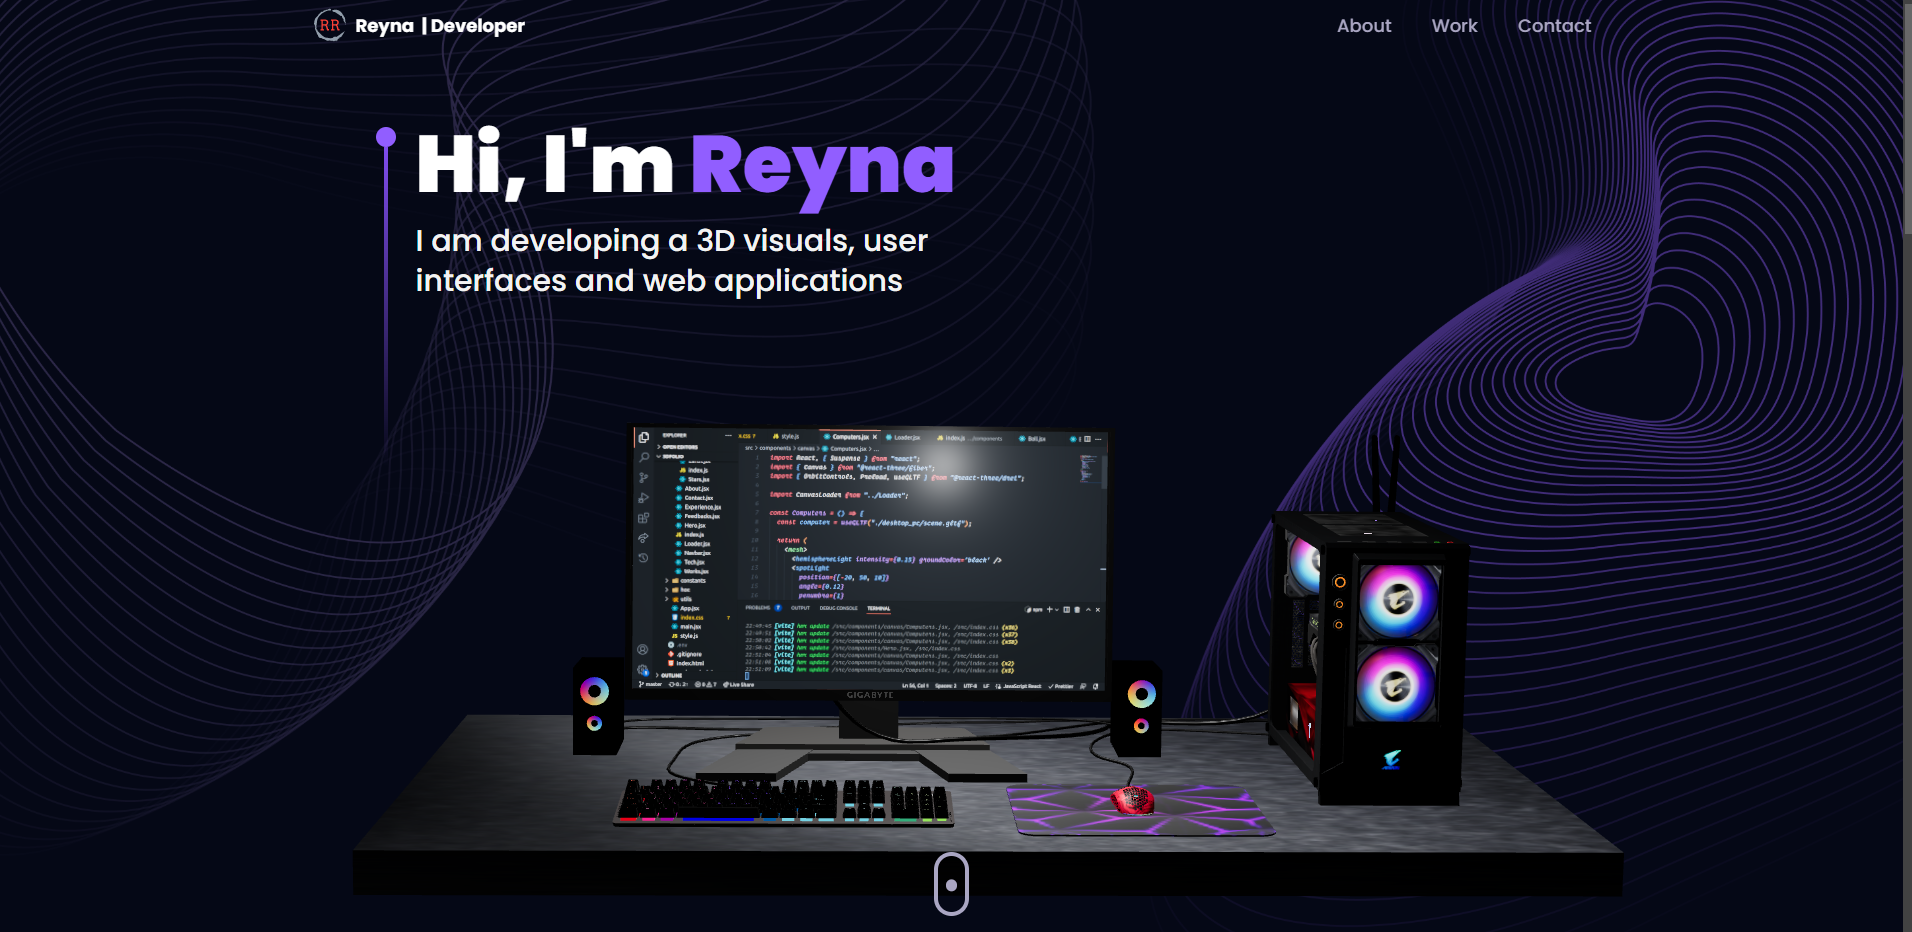Switch to the PROBLEMS panel tab

point(758,608)
